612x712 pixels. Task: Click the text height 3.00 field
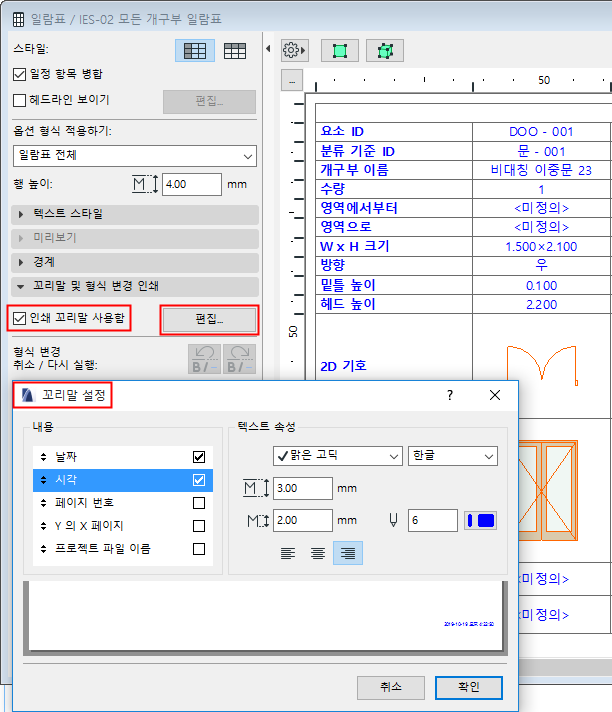303,488
